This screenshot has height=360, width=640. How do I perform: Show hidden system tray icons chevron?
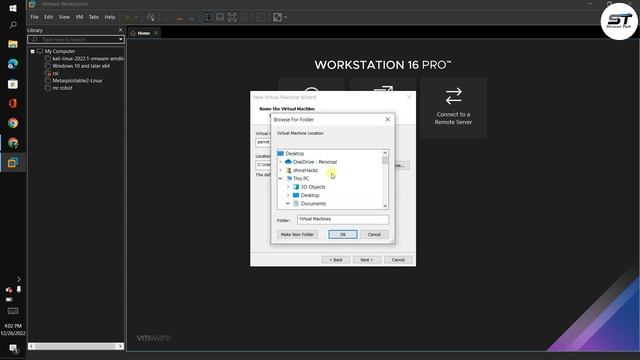(x=19, y=280)
